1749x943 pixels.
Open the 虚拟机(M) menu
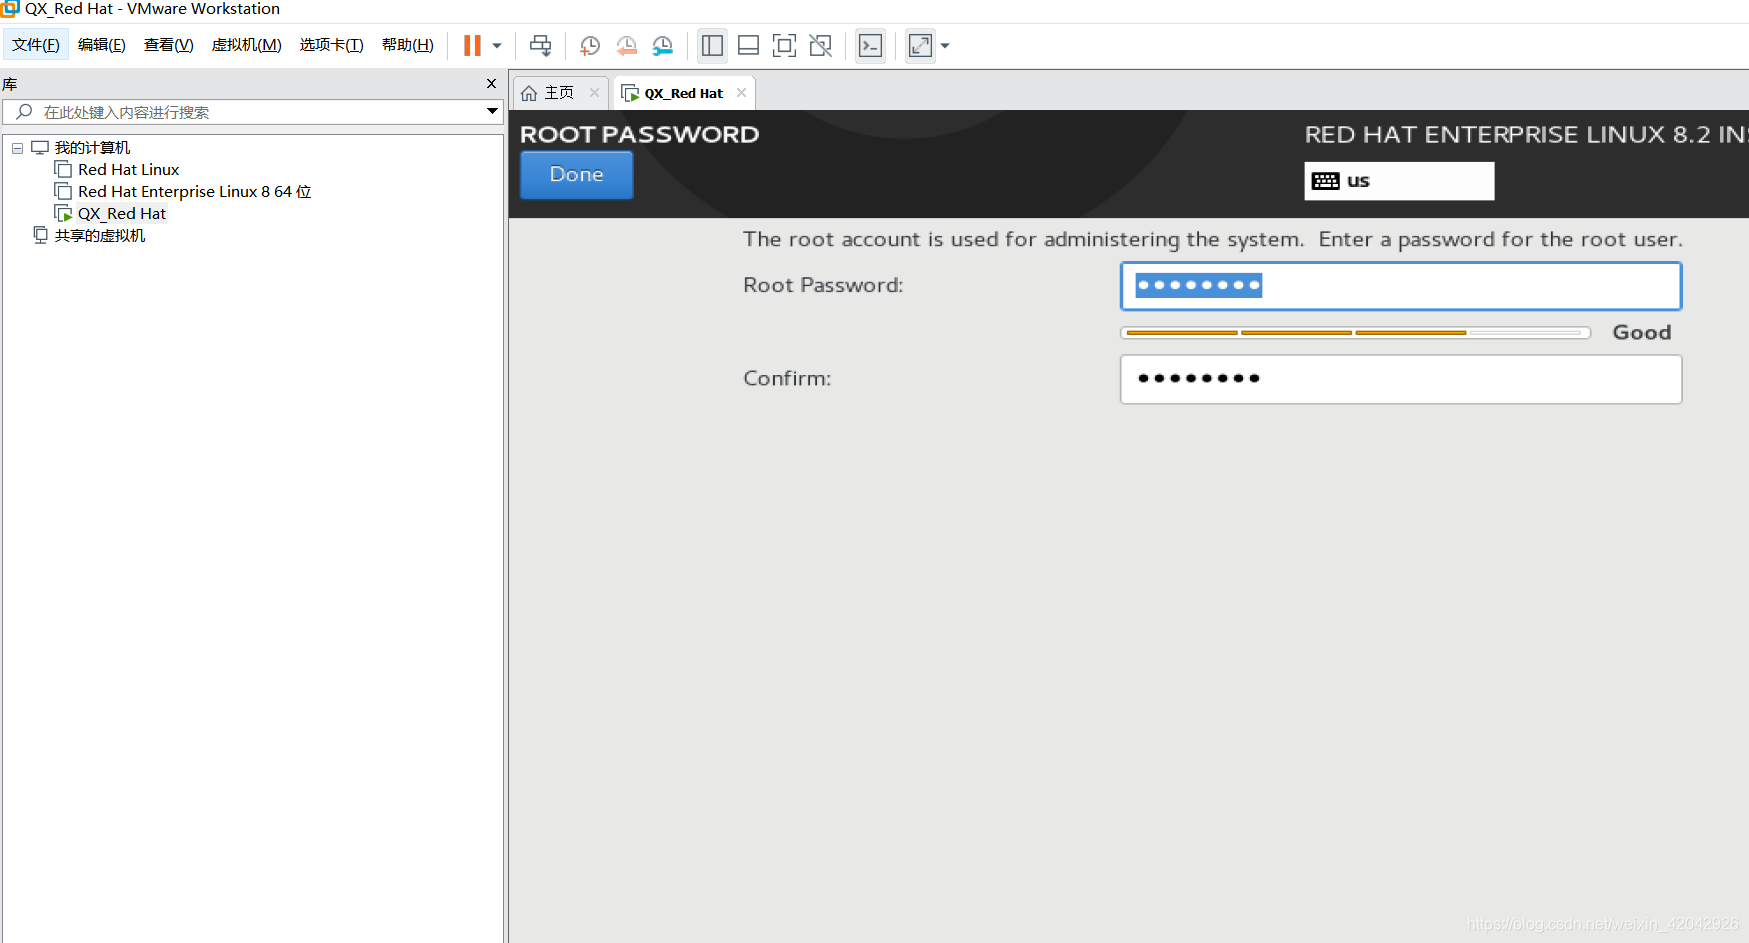(x=247, y=45)
